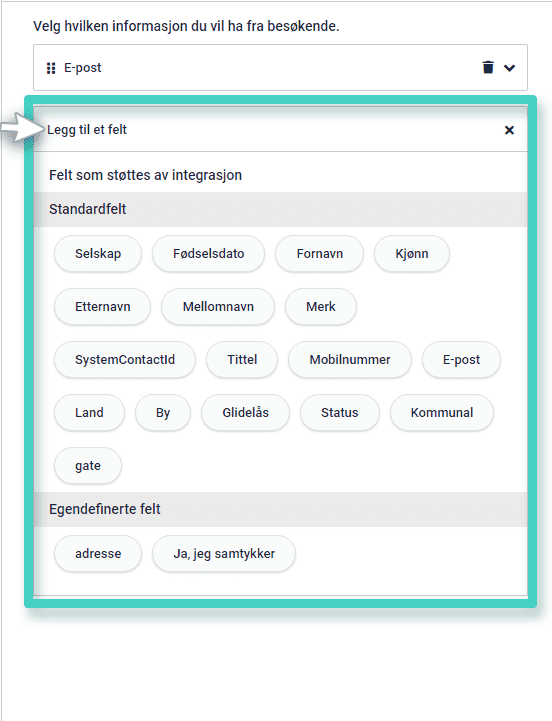This screenshot has width=552, height=721.
Task: Add the Kommunal field
Action: point(442,412)
